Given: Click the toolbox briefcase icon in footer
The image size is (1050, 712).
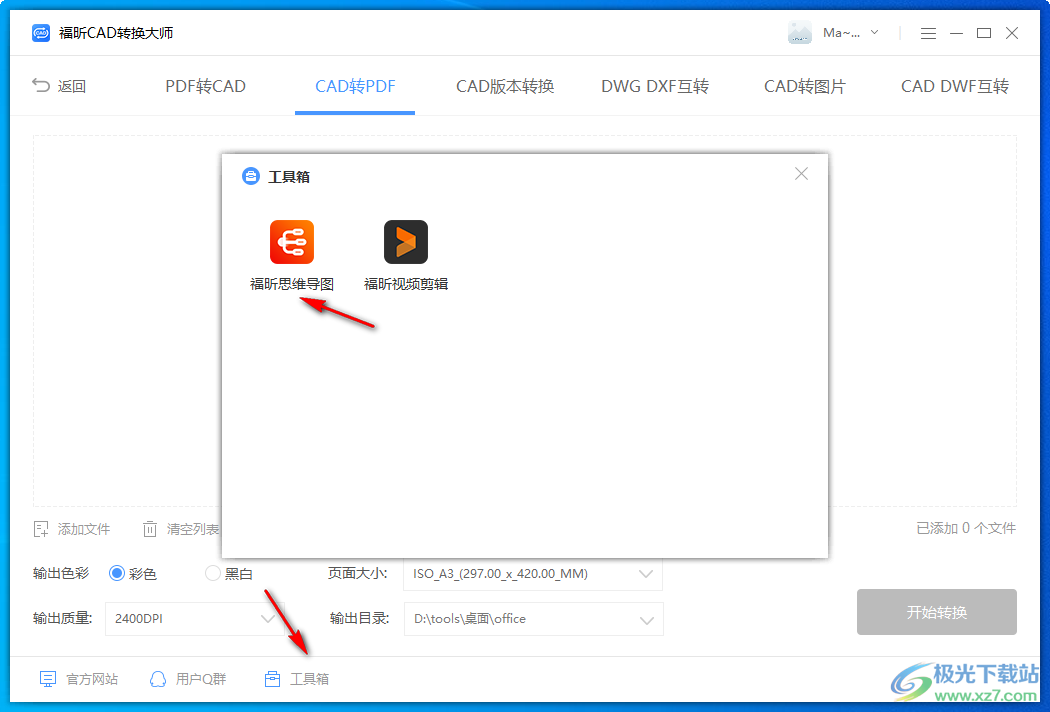Looking at the screenshot, I should click(272, 679).
